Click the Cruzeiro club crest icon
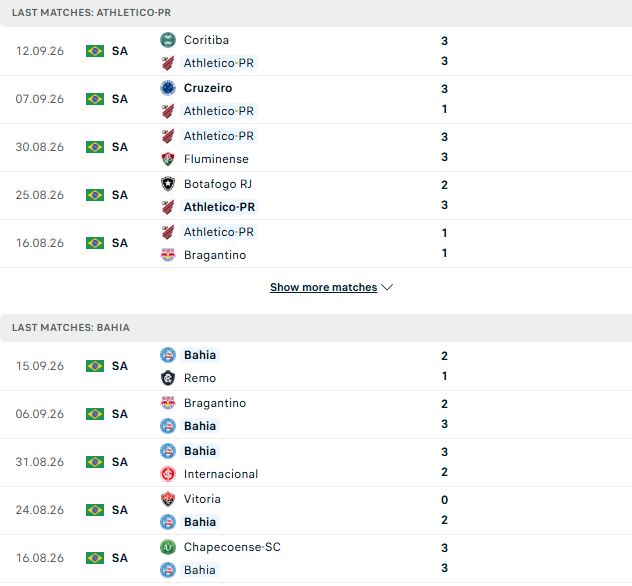 tap(168, 88)
